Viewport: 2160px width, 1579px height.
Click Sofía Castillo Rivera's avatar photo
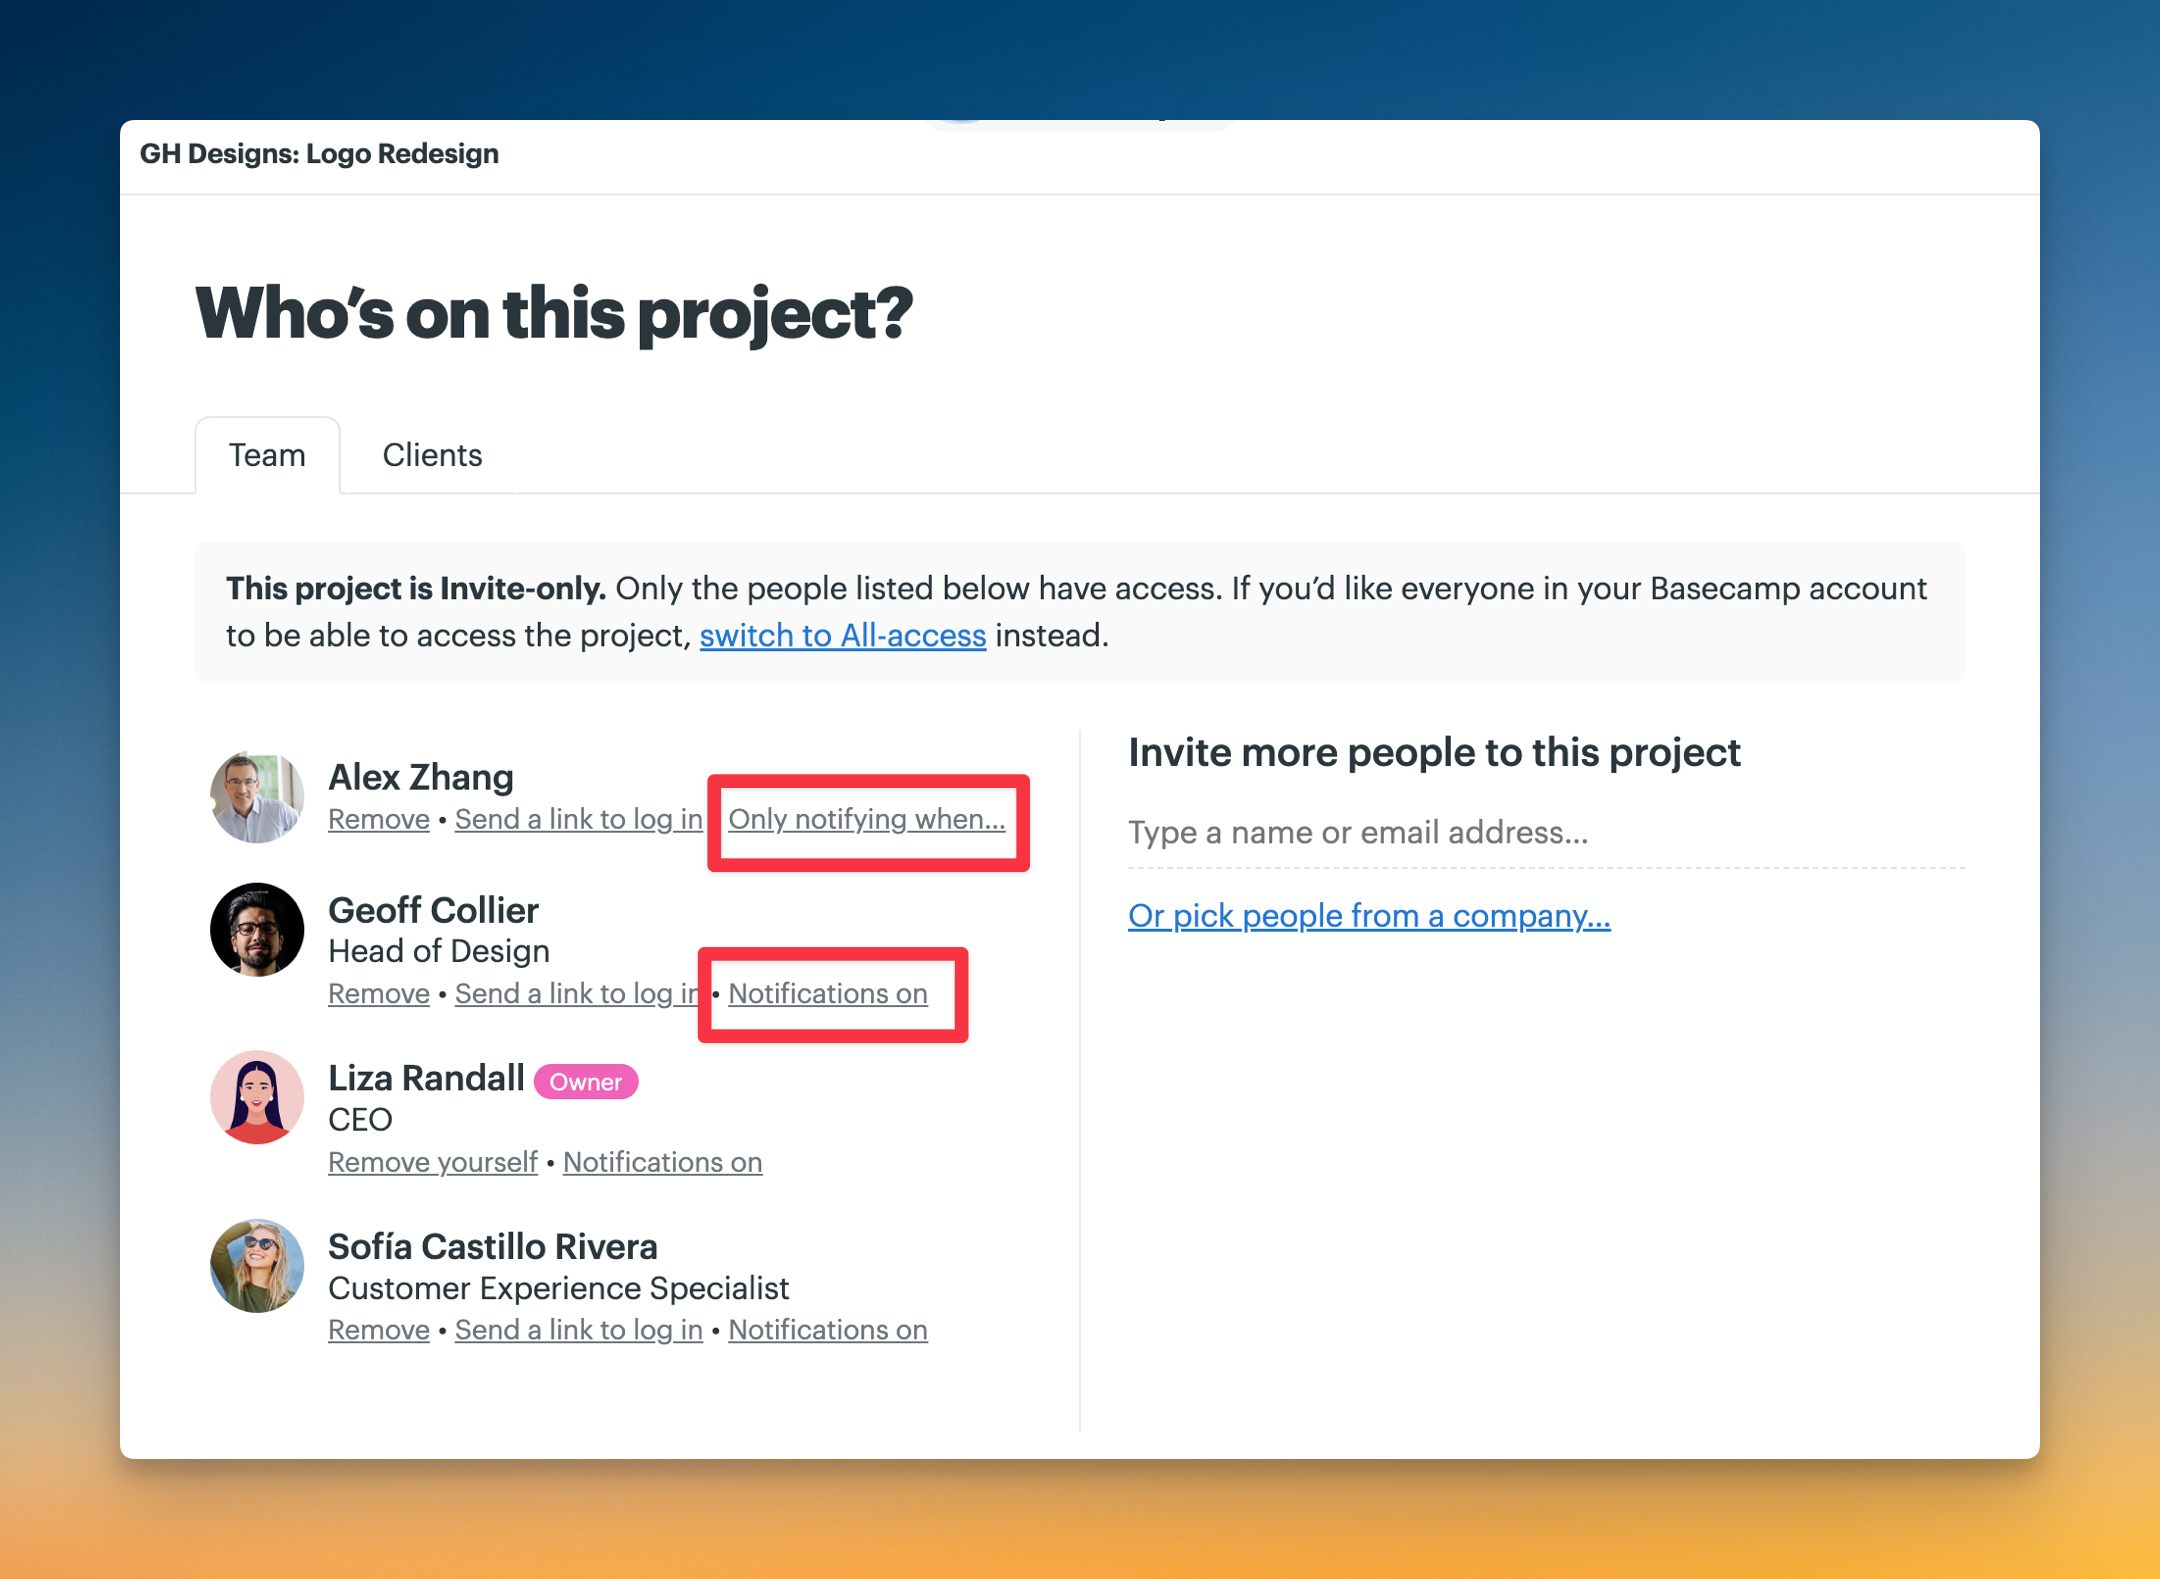[257, 1266]
